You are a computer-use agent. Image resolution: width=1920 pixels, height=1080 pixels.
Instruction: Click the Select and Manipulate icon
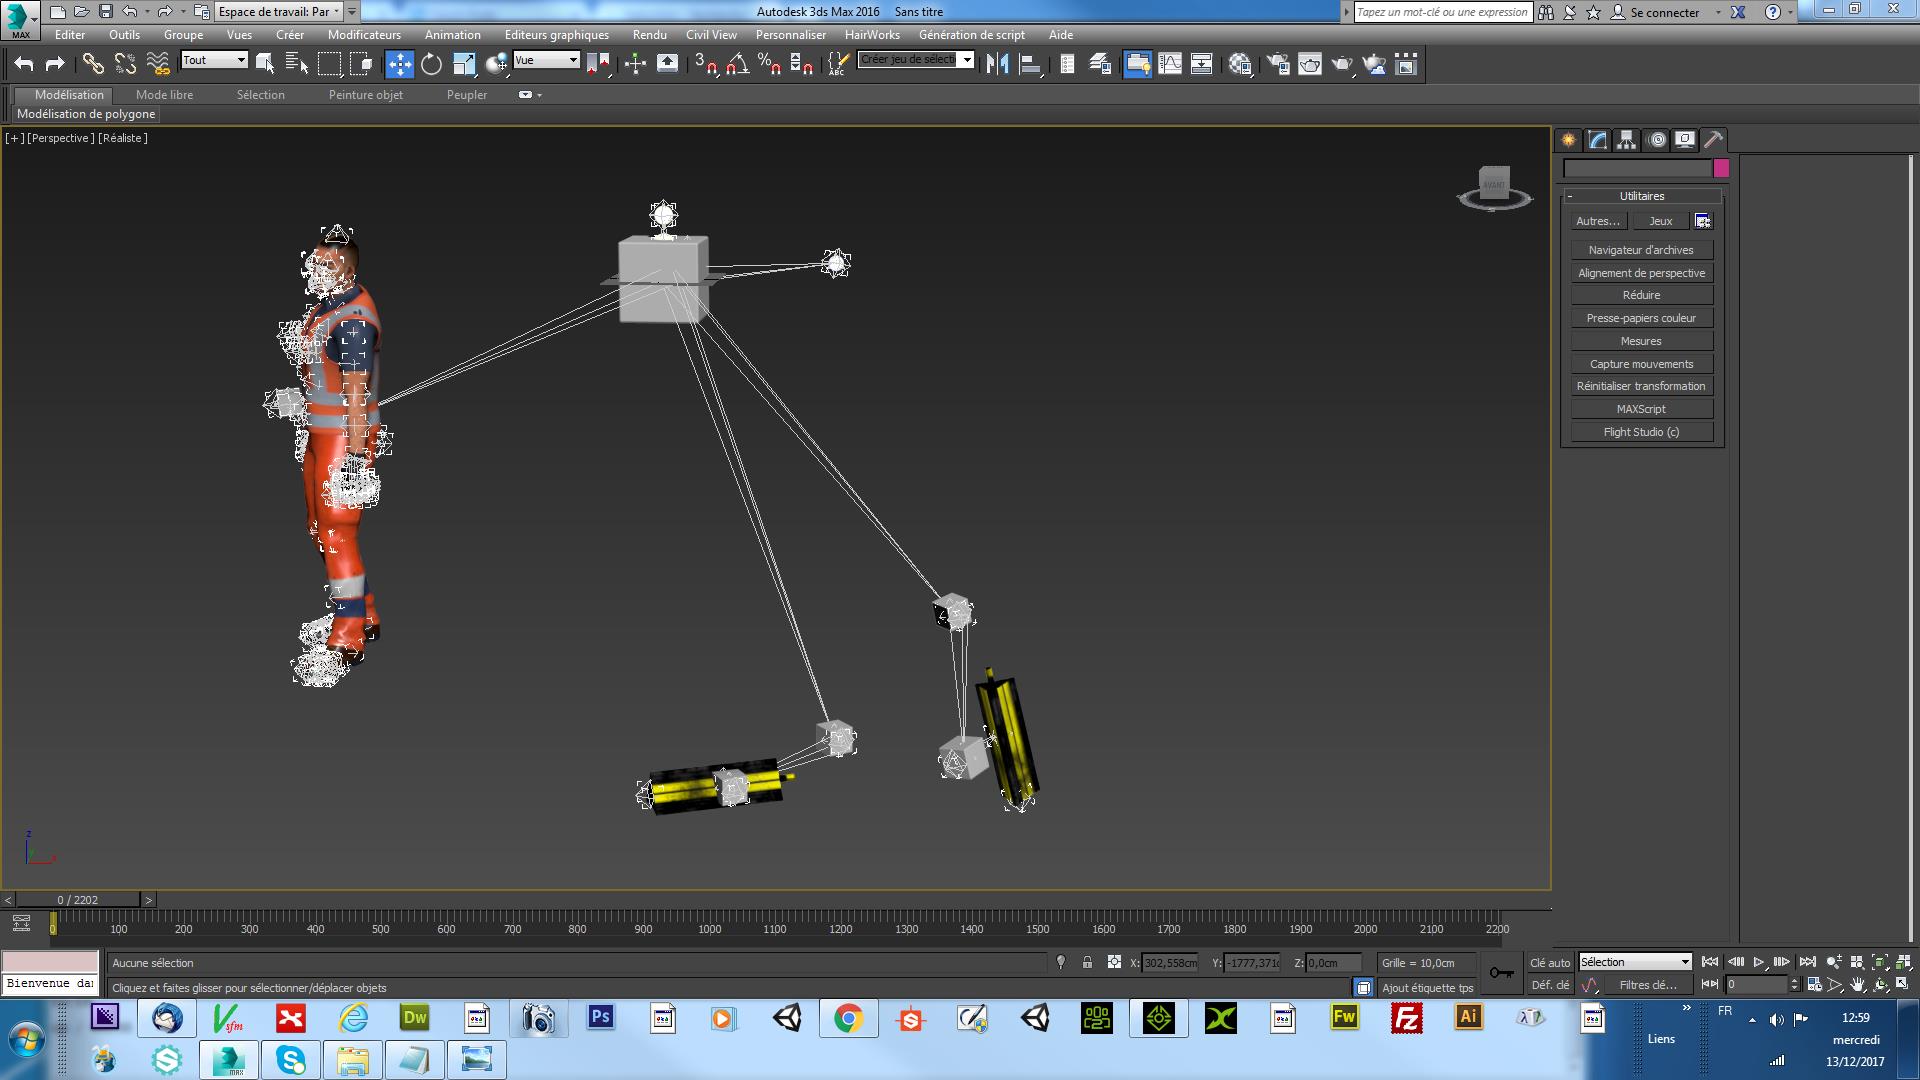point(635,64)
